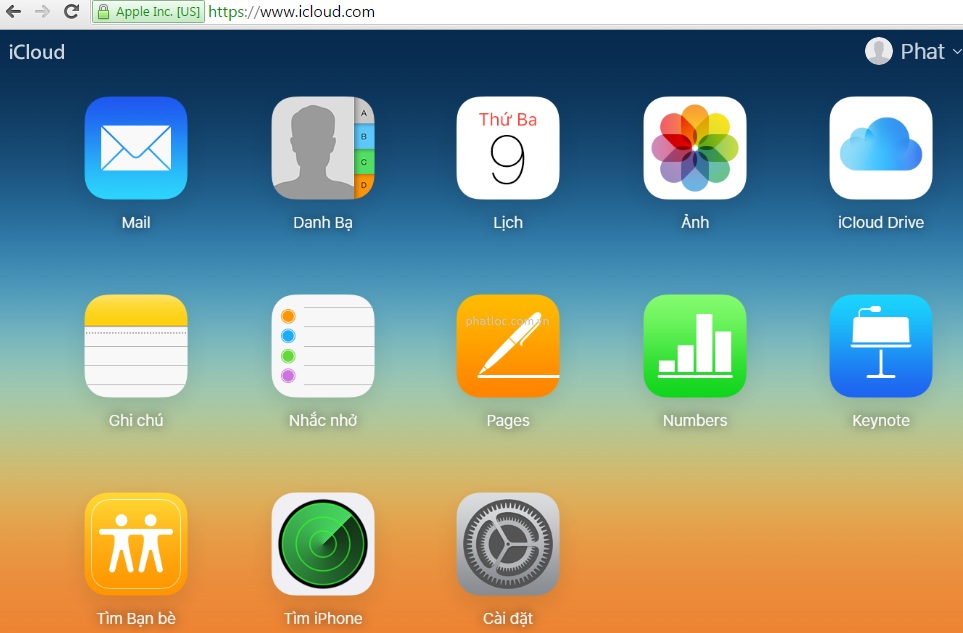The image size is (963, 633).
Task: Open the Tìm Bạn bè icon
Action: pyautogui.click(x=136, y=544)
